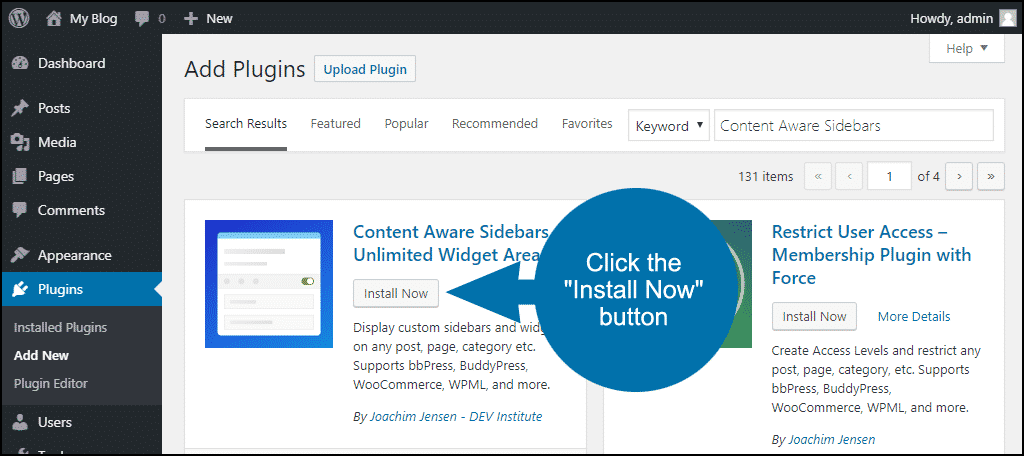The image size is (1024, 456).
Task: Go to the previous results page
Action: (x=850, y=176)
